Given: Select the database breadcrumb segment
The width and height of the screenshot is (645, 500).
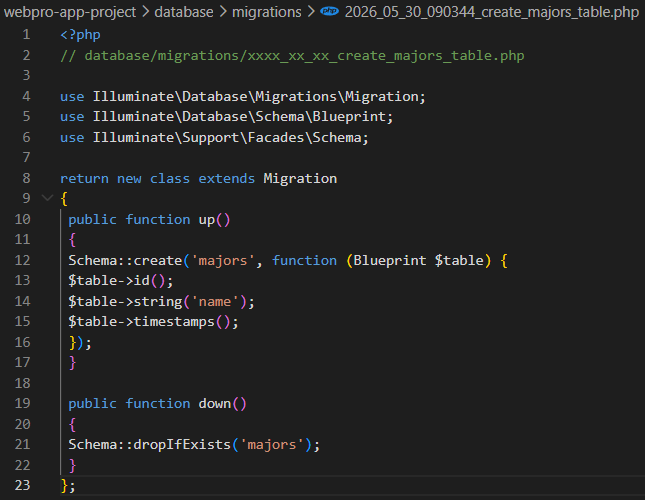Looking at the screenshot, I should click(x=184, y=12).
